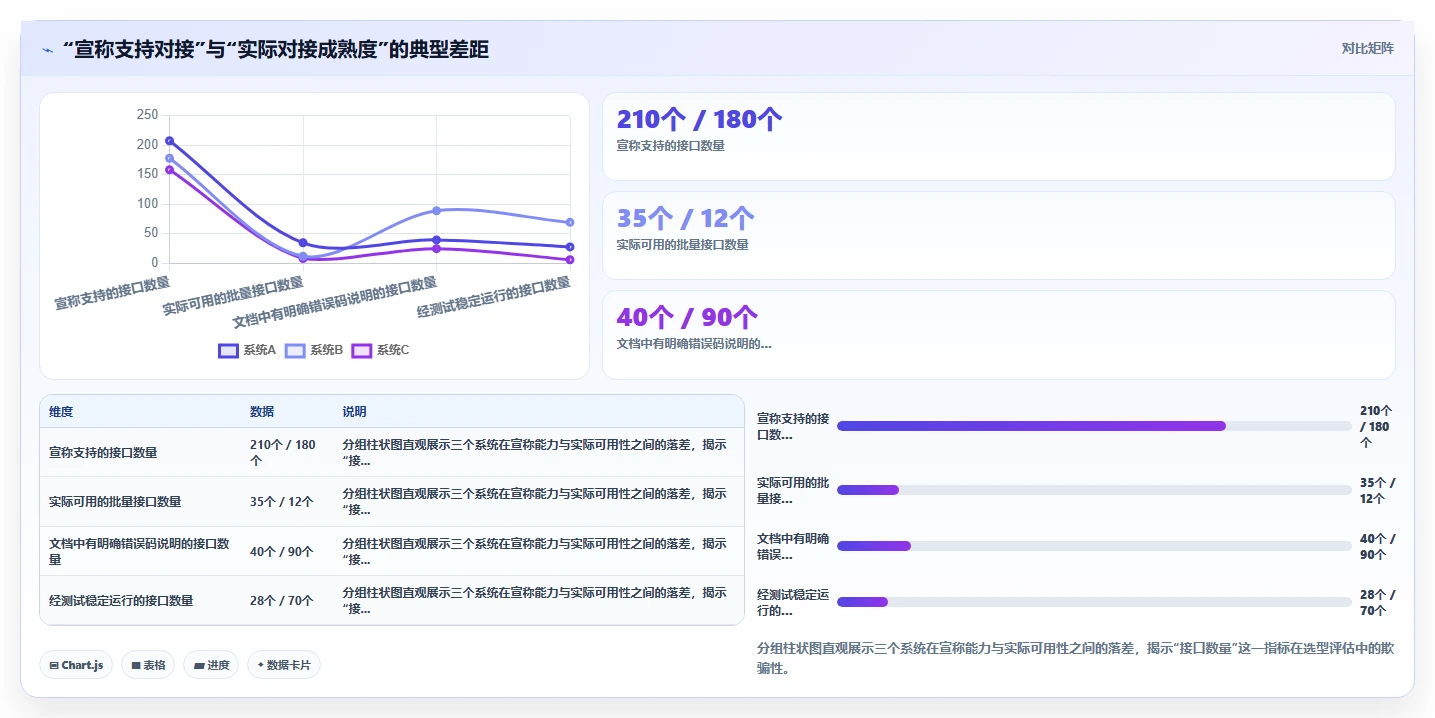This screenshot has height=718, width=1435.
Task: Click 系统A data point at 宣称支持的接口数量
Action: click(170, 141)
